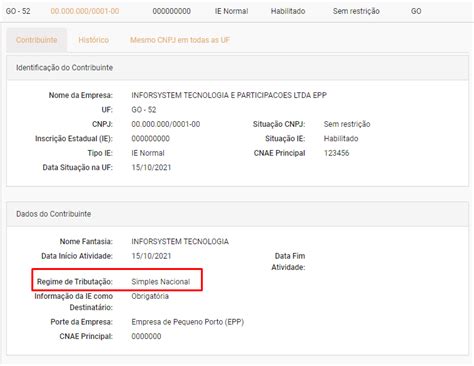Click the Nome da Empresa label
The image size is (474, 366).
pyautogui.click(x=81, y=95)
